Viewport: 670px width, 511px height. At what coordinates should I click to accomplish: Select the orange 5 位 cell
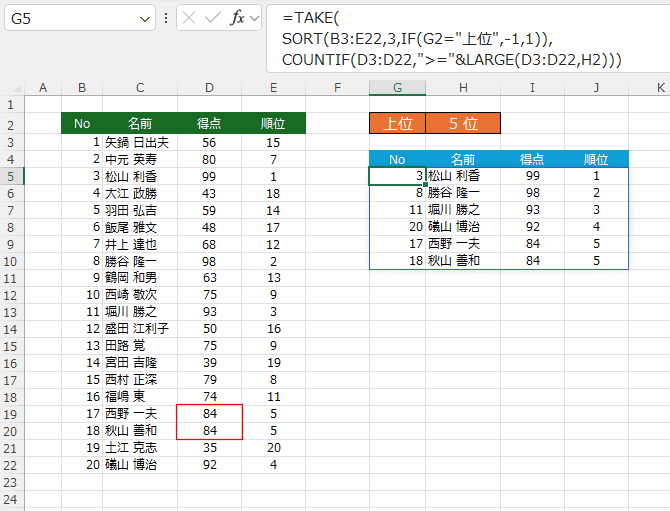point(462,124)
